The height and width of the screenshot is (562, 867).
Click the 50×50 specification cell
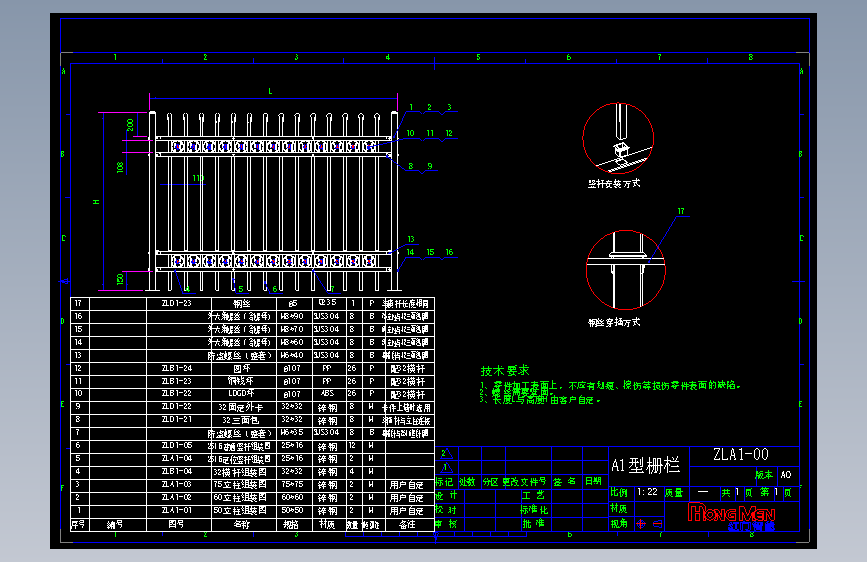pos(292,510)
